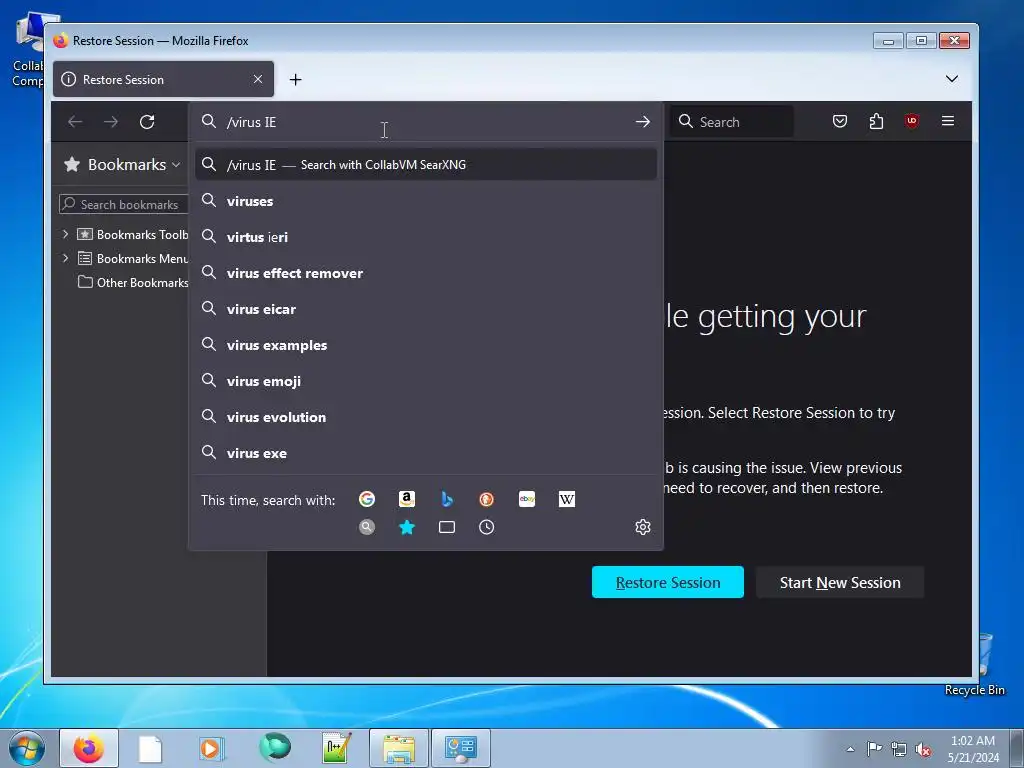Expand the Bookmarks Toolbar folder
The image size is (1024, 768).
coord(65,234)
